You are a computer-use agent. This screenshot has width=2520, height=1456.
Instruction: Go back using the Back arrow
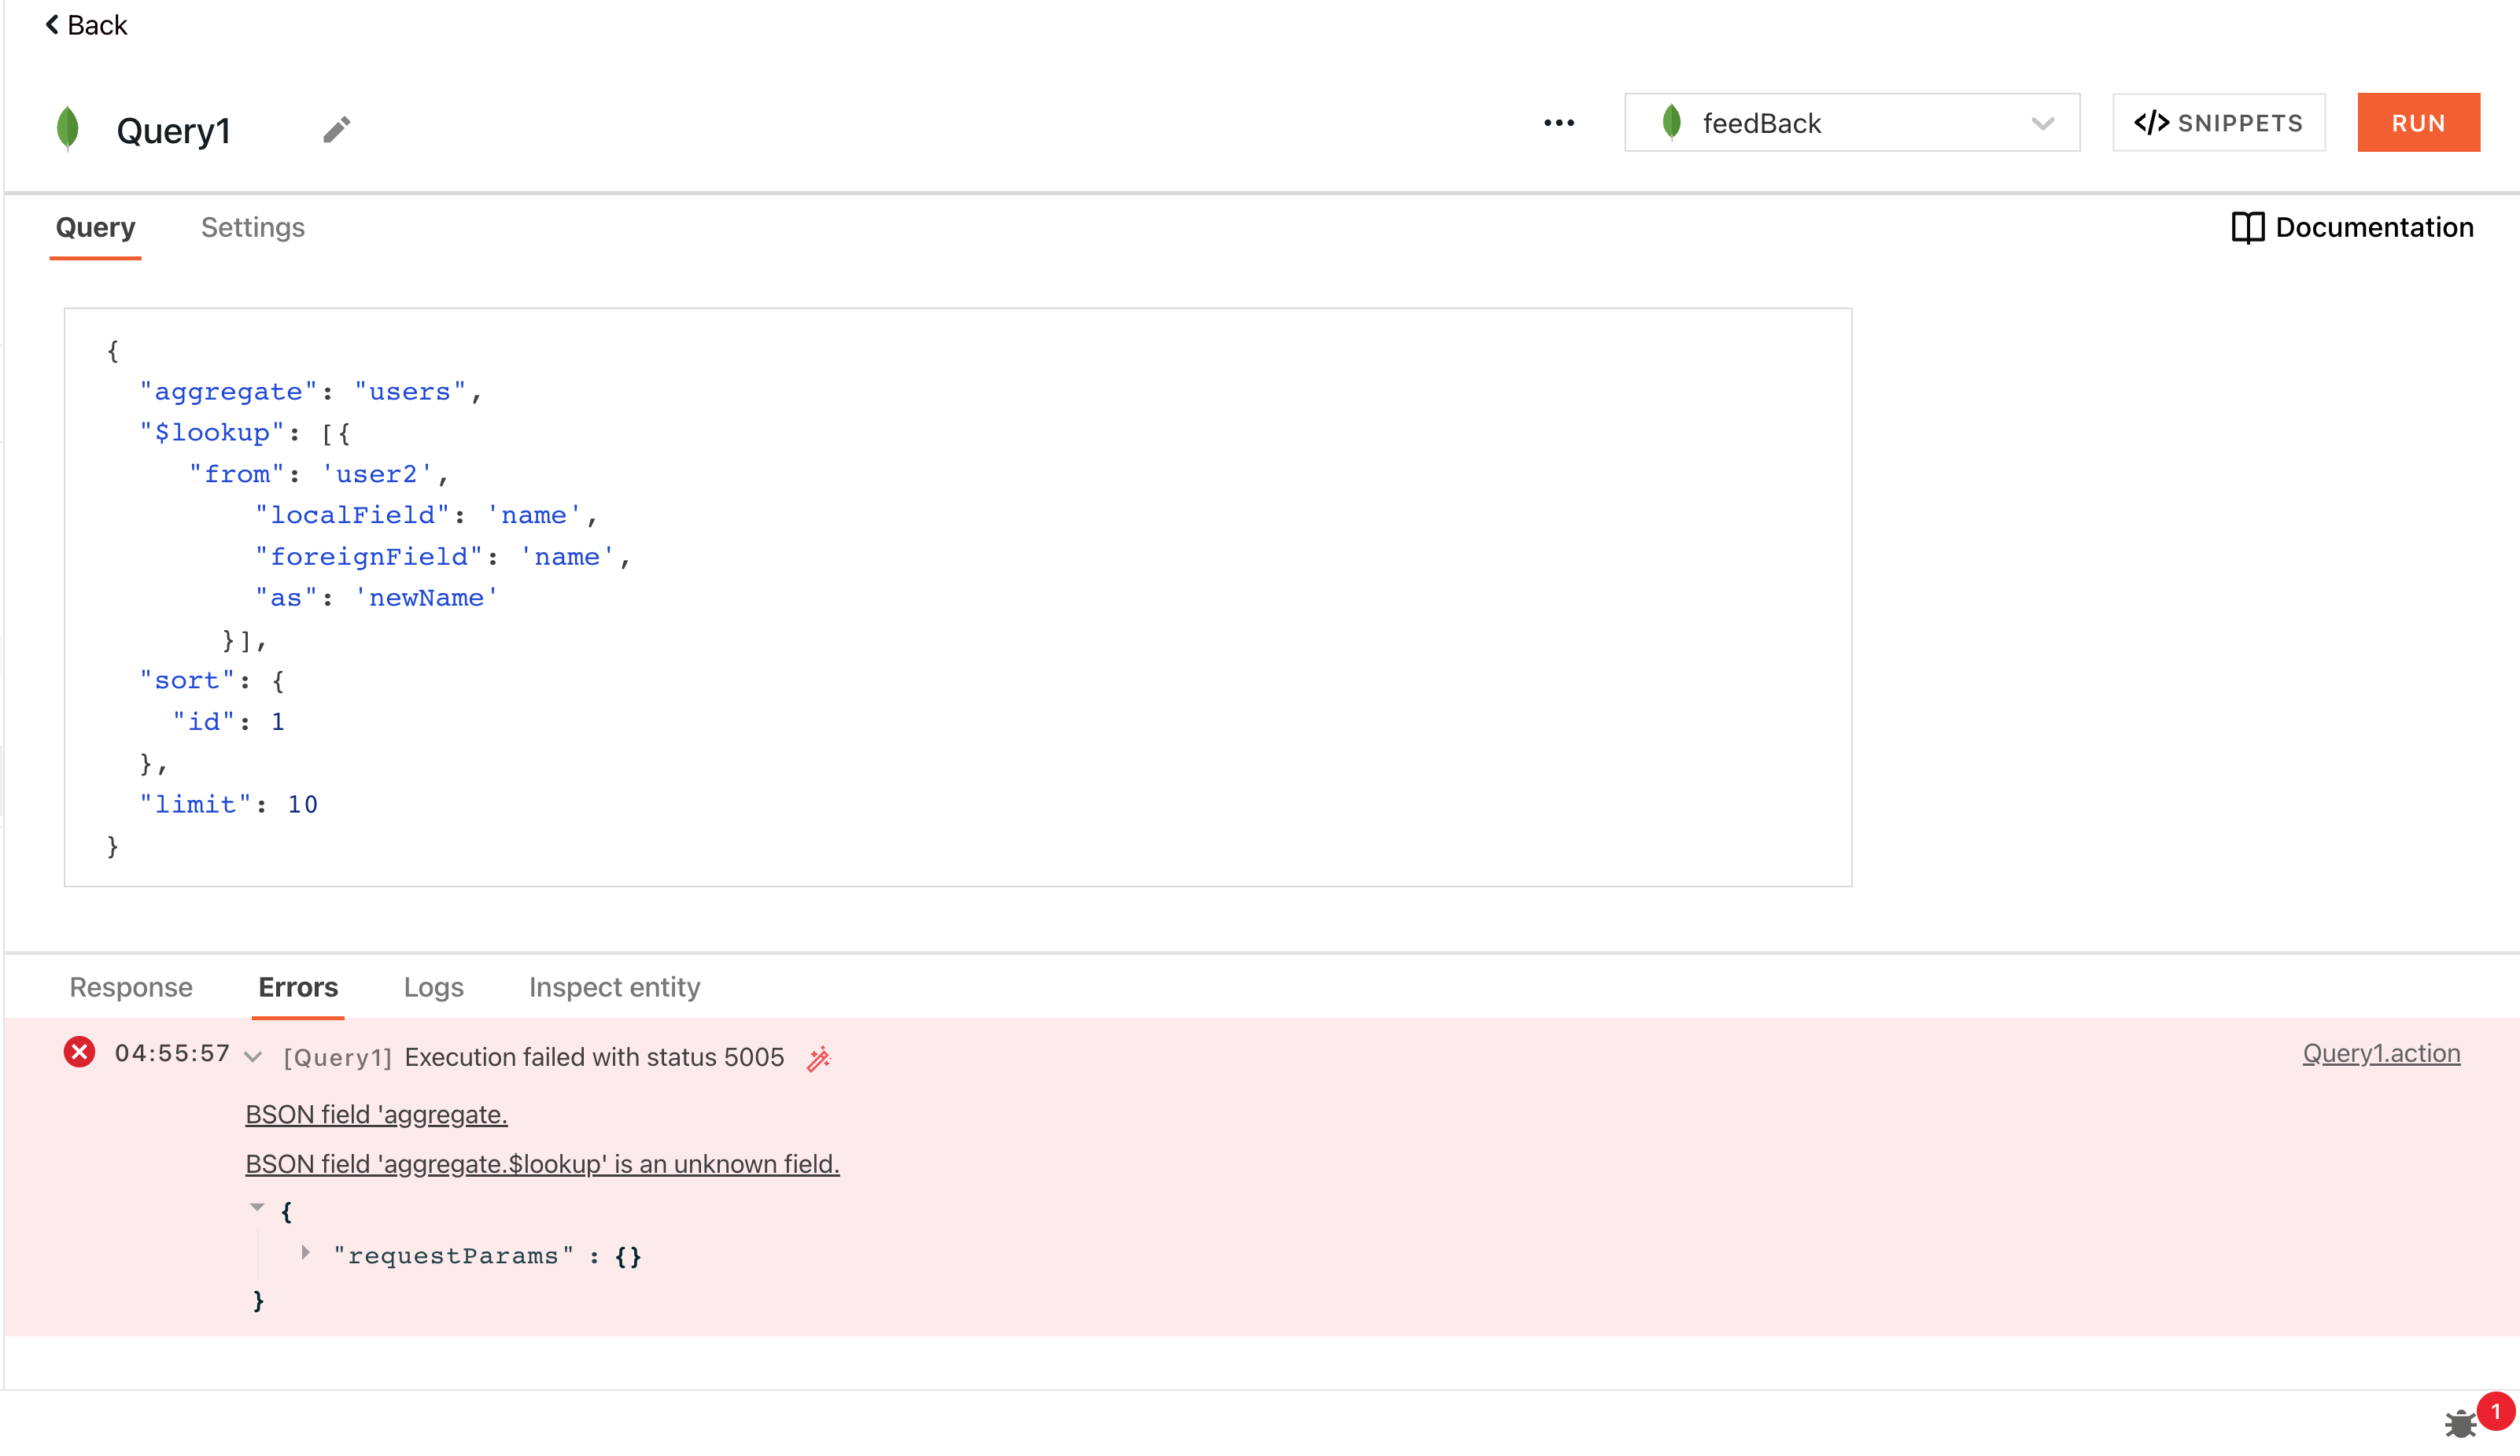(x=86, y=25)
